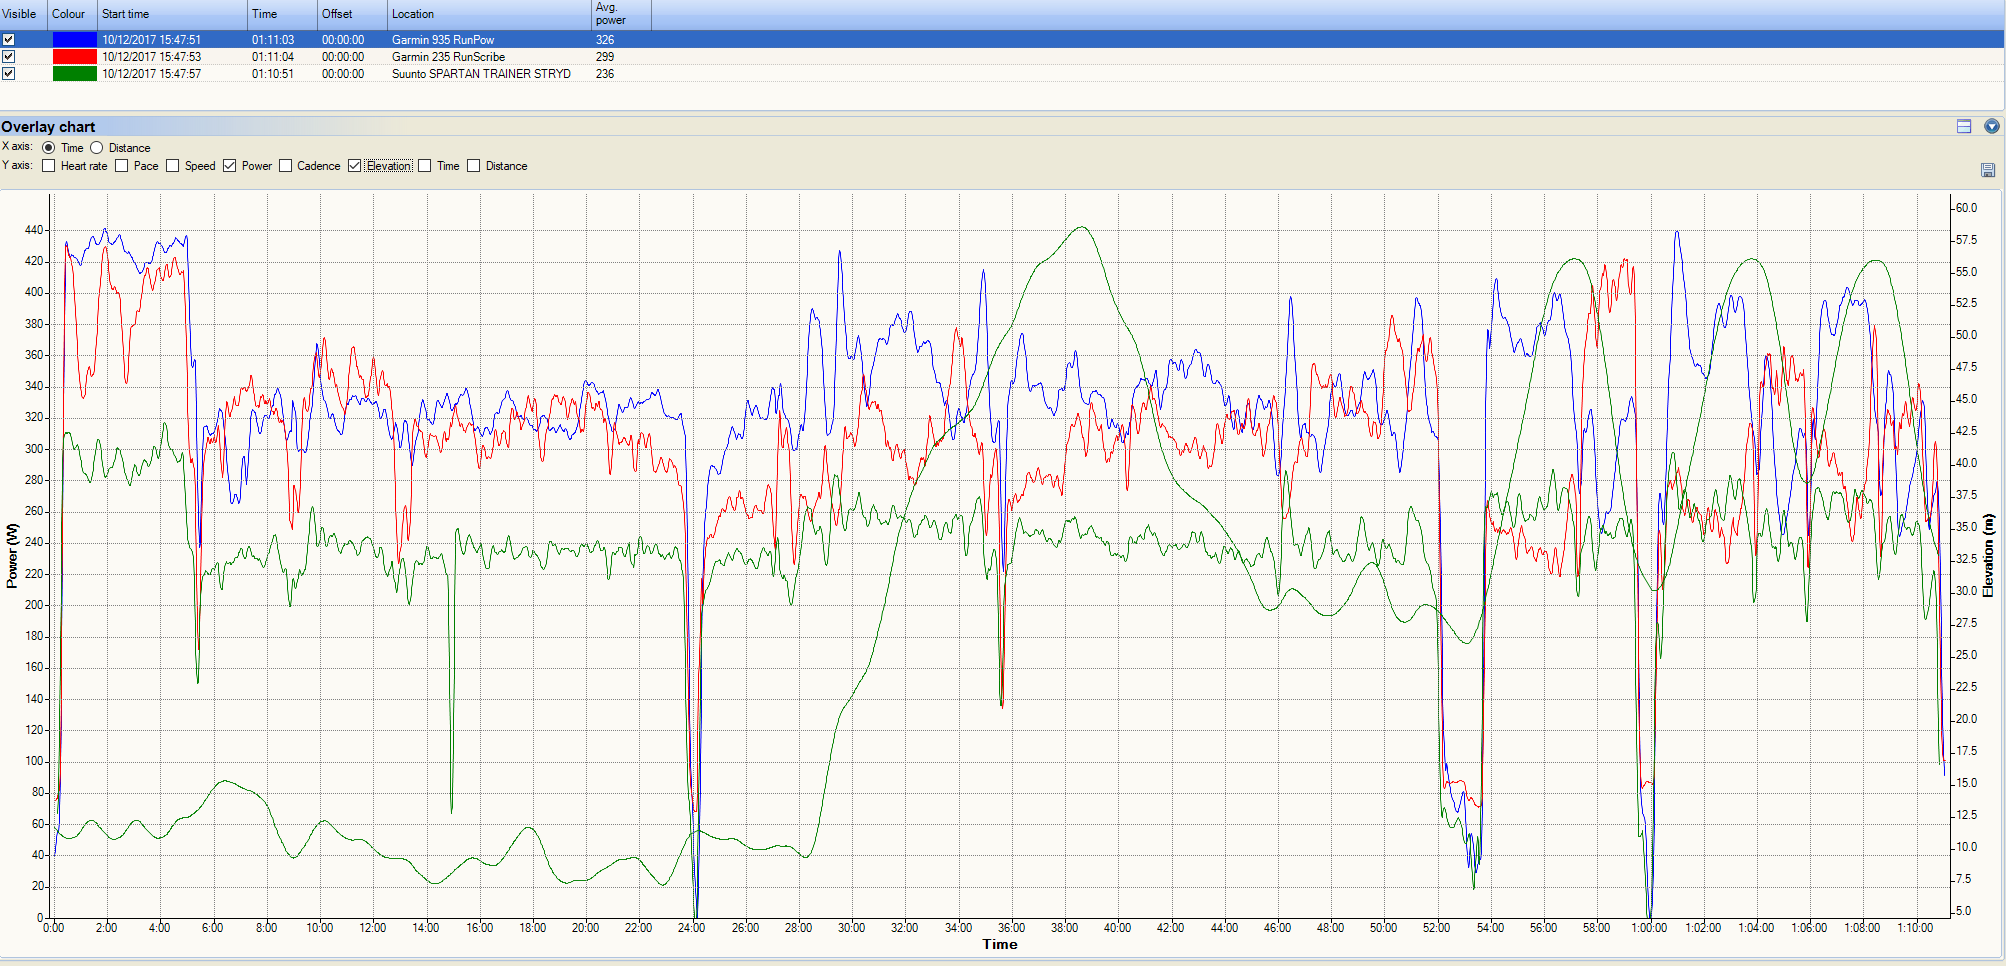This screenshot has width=2006, height=966.
Task: Click the 01:10:51 time cell
Action: tap(273, 74)
